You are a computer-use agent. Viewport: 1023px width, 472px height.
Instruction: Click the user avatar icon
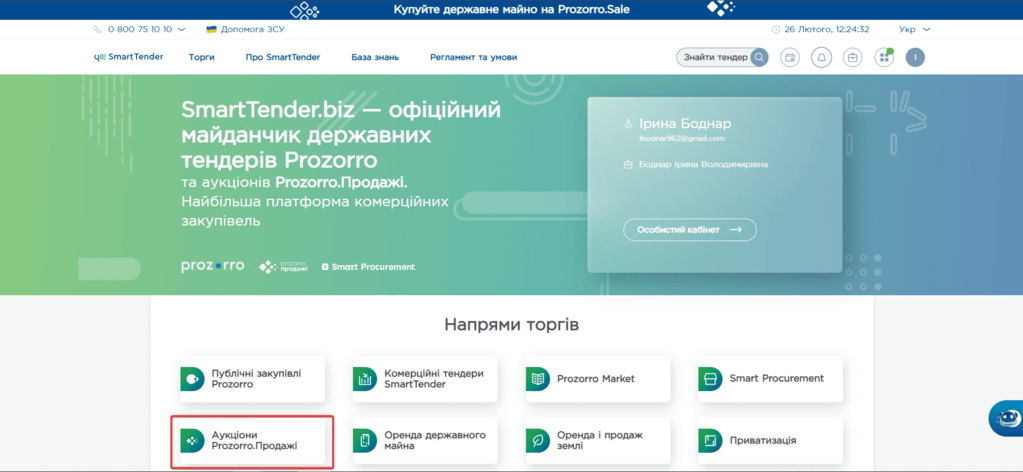[x=914, y=58]
